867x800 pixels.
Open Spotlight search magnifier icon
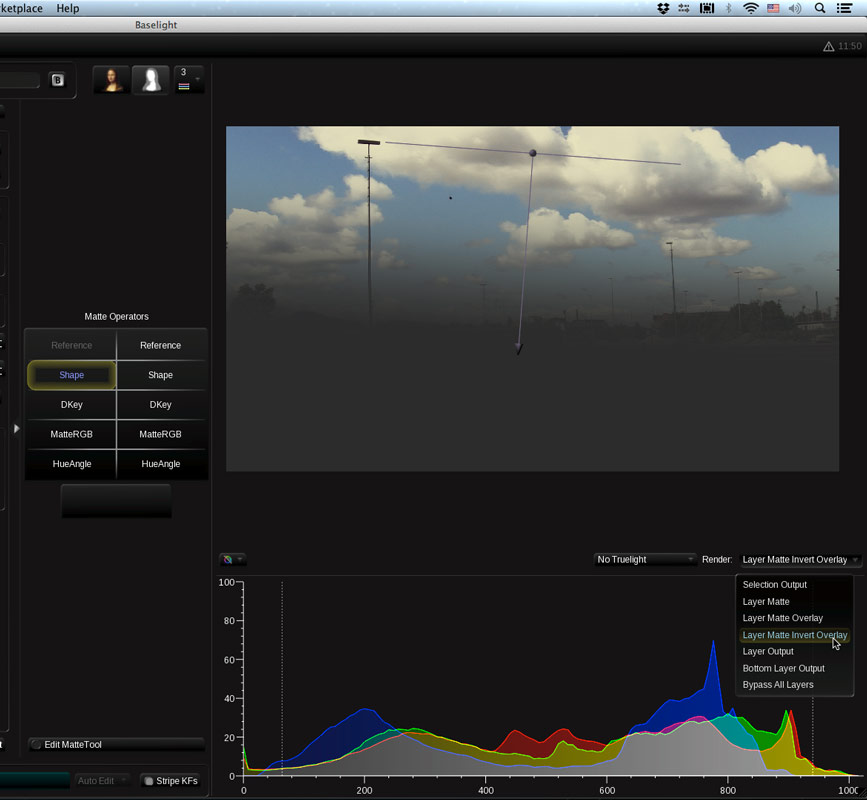click(x=820, y=8)
